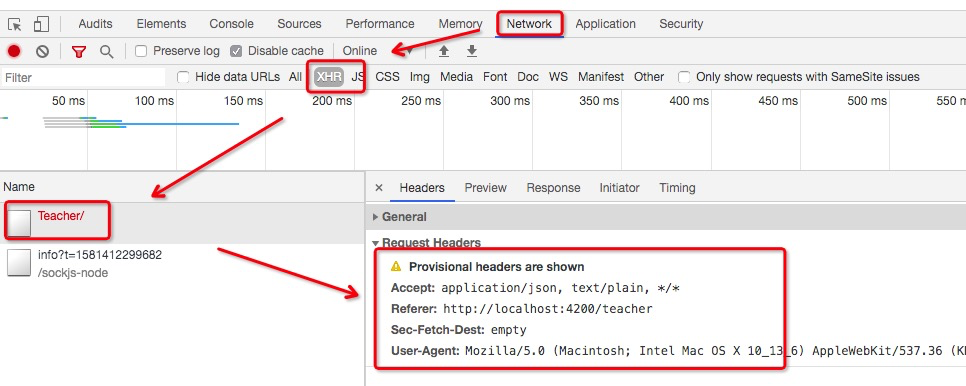
Task: Activate the inspect element picker icon
Action: (15, 24)
